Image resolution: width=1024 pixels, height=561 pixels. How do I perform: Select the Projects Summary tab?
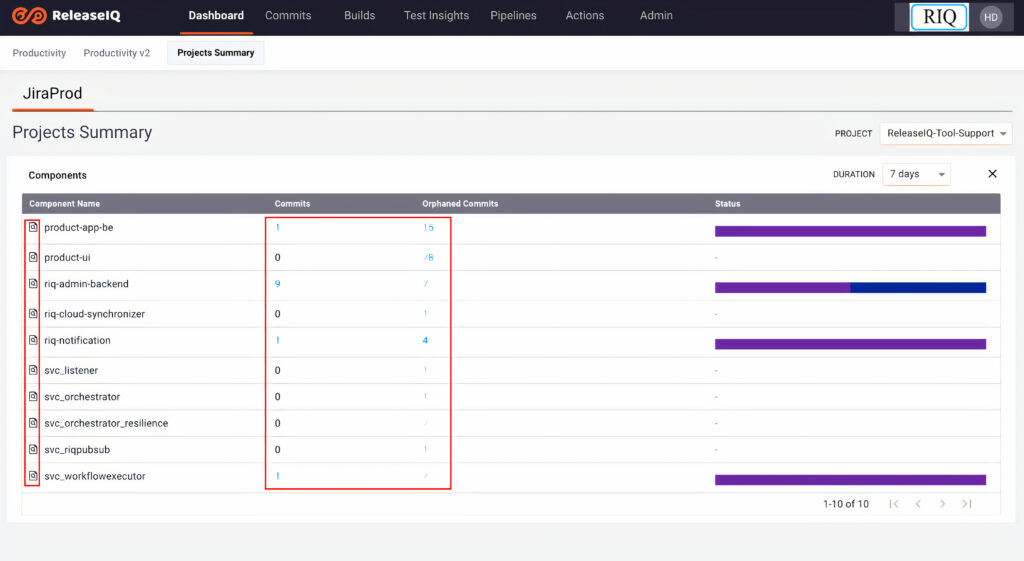216,53
